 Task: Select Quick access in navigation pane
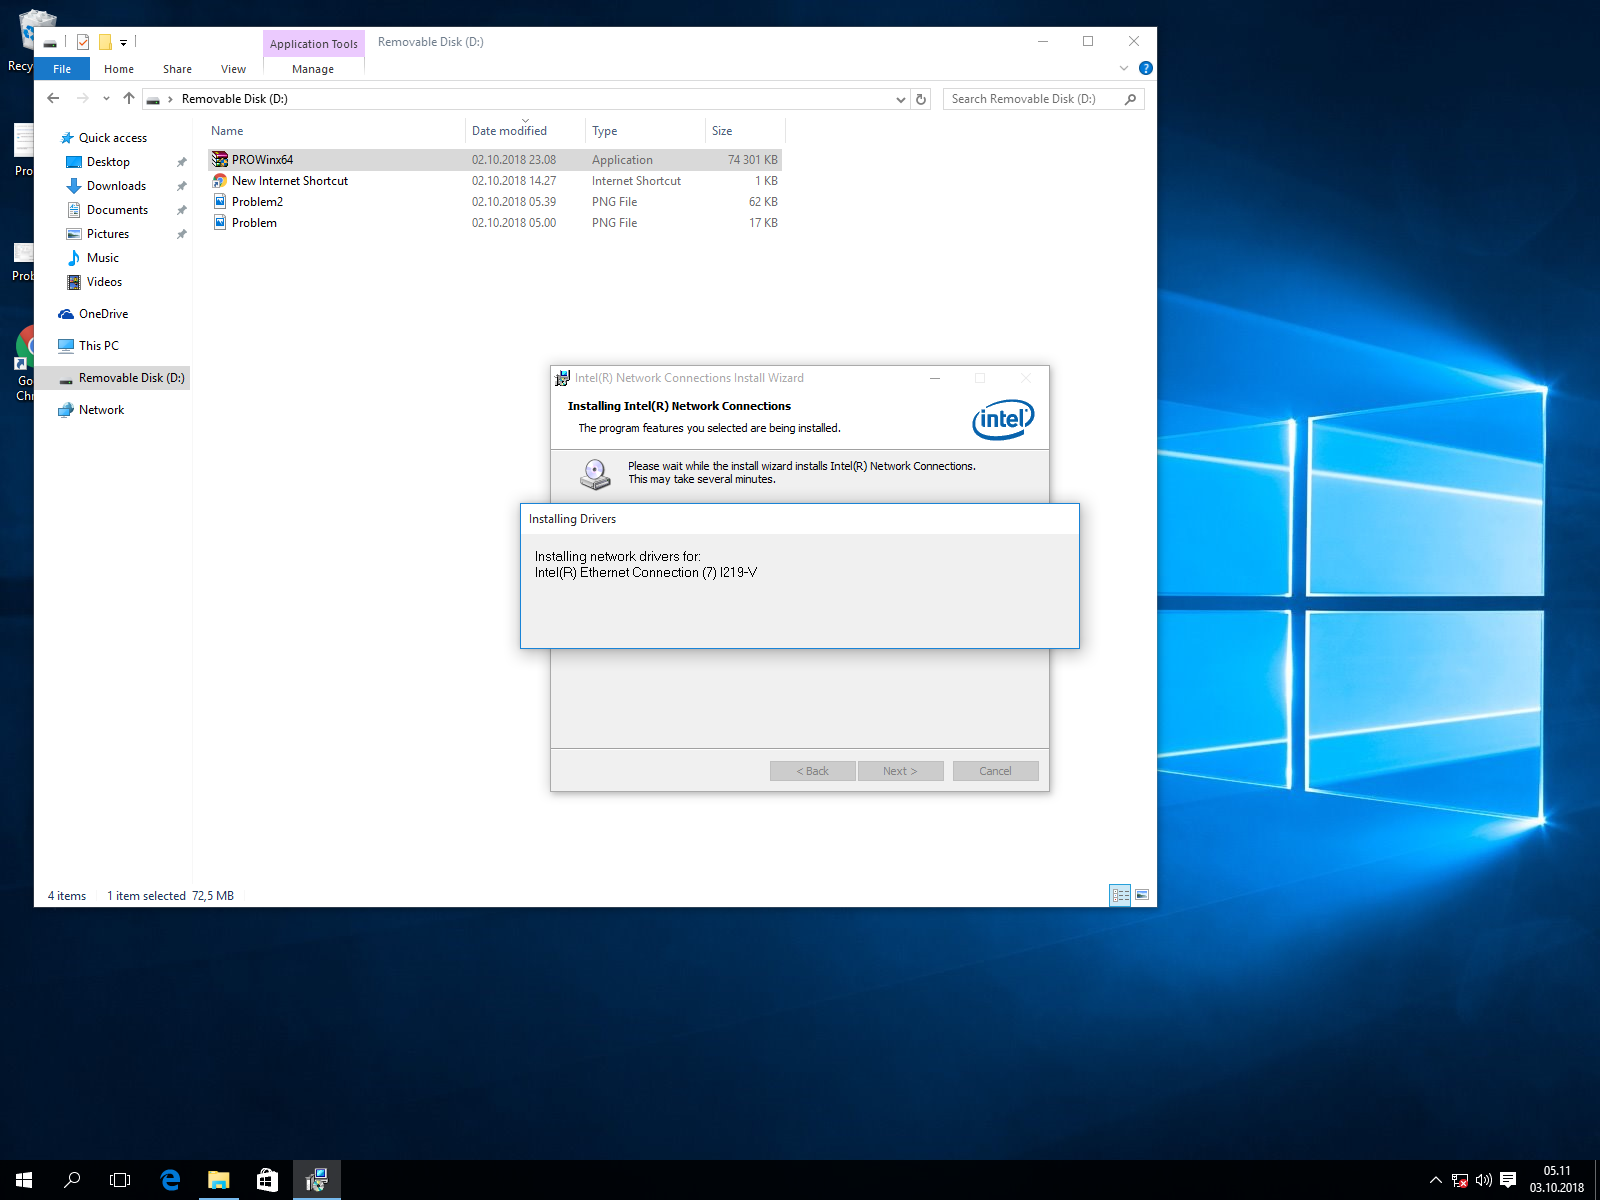(113, 138)
